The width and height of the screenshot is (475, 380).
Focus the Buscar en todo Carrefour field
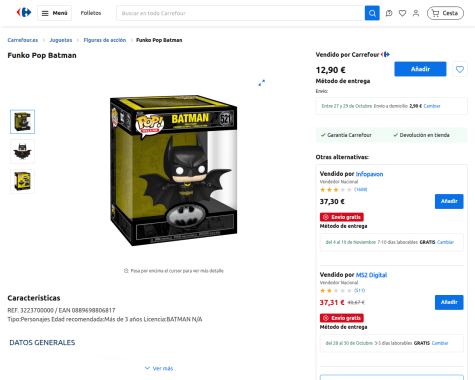(x=241, y=13)
